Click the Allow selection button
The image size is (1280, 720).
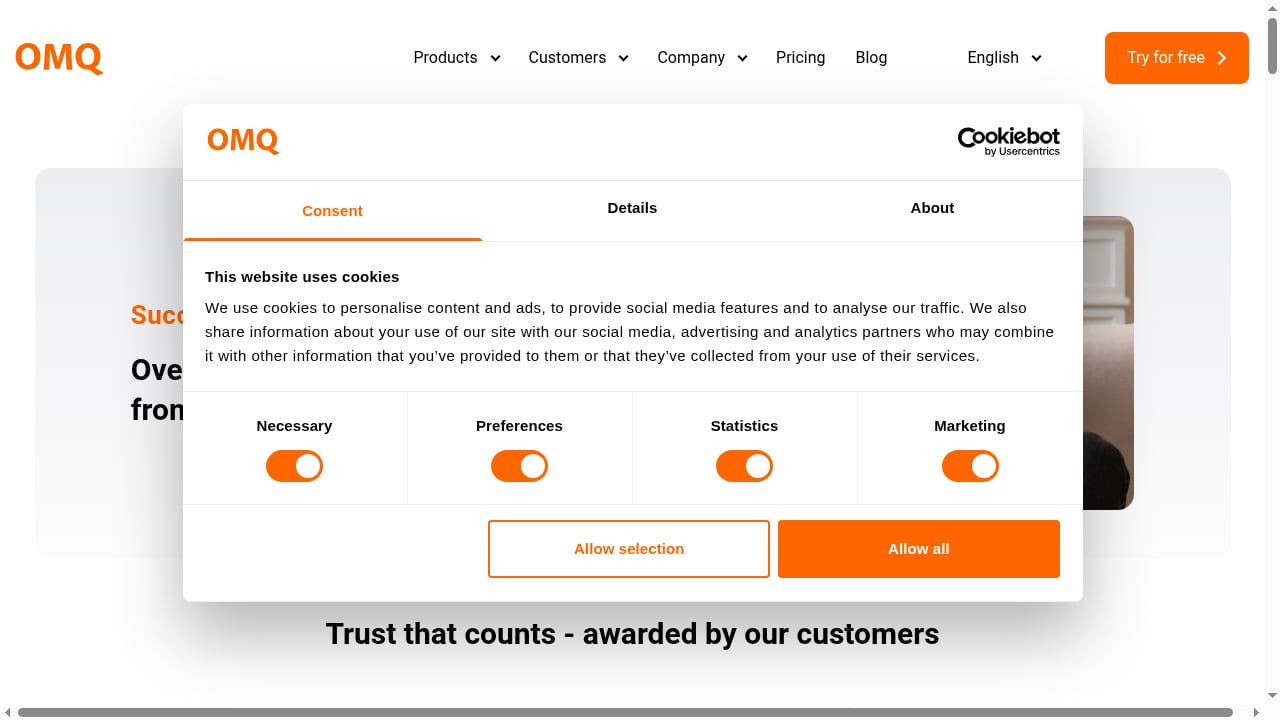tap(629, 549)
